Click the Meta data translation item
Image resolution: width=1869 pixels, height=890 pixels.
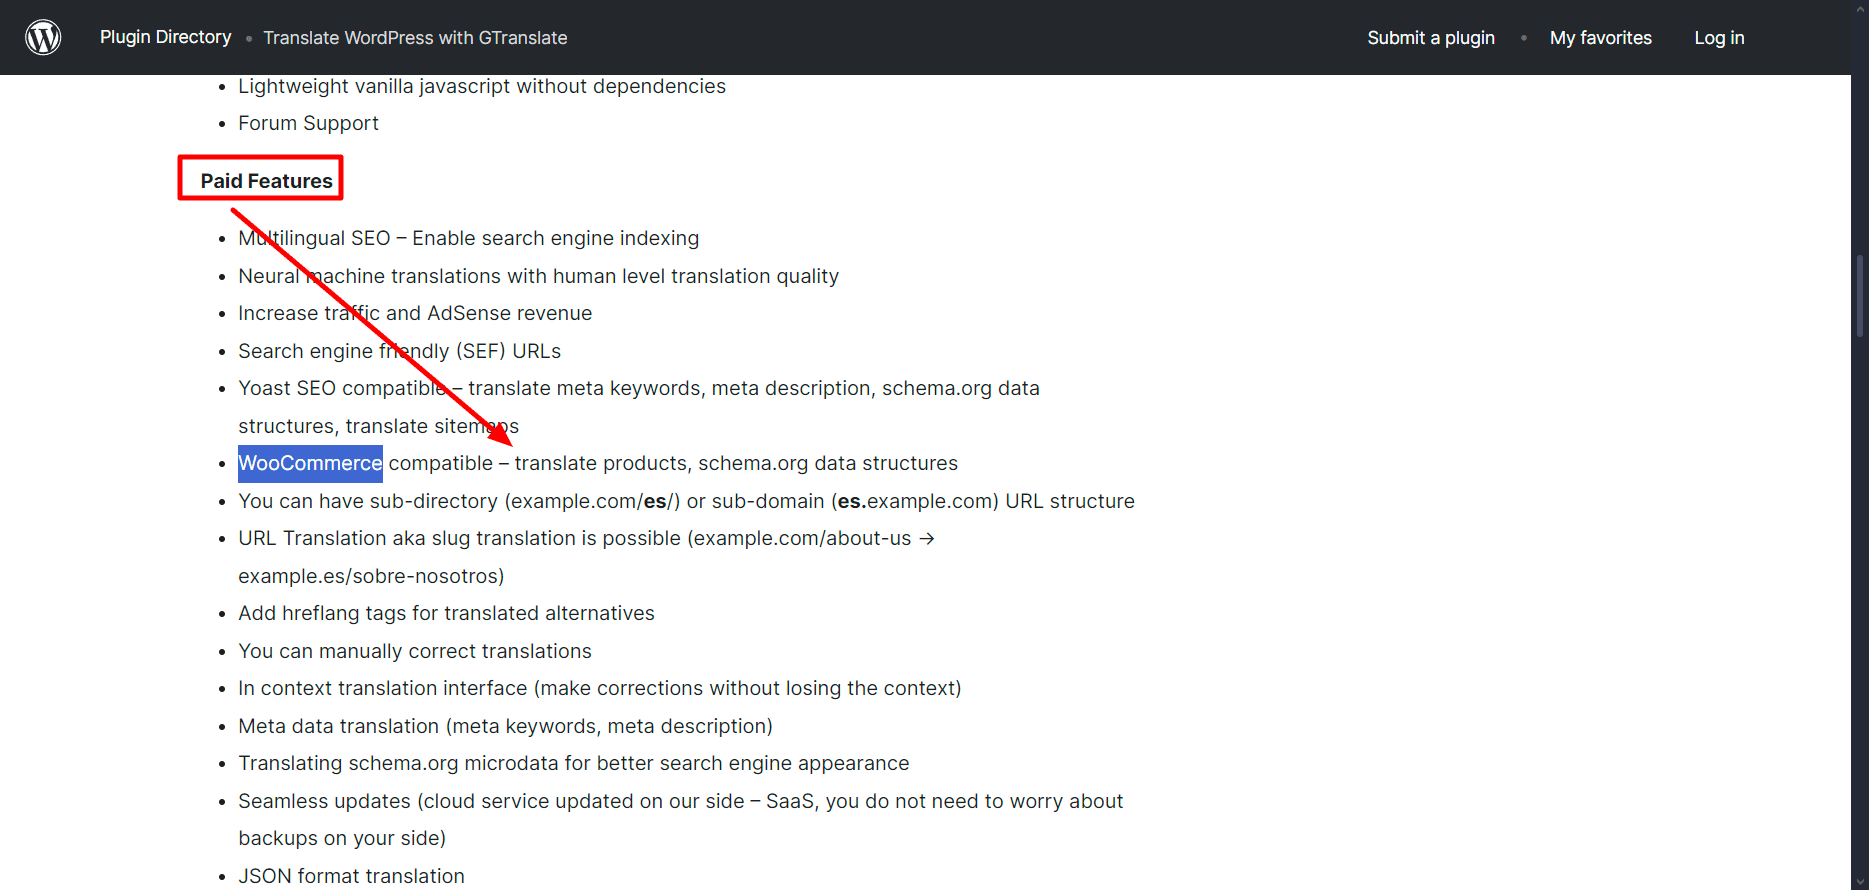[505, 726]
